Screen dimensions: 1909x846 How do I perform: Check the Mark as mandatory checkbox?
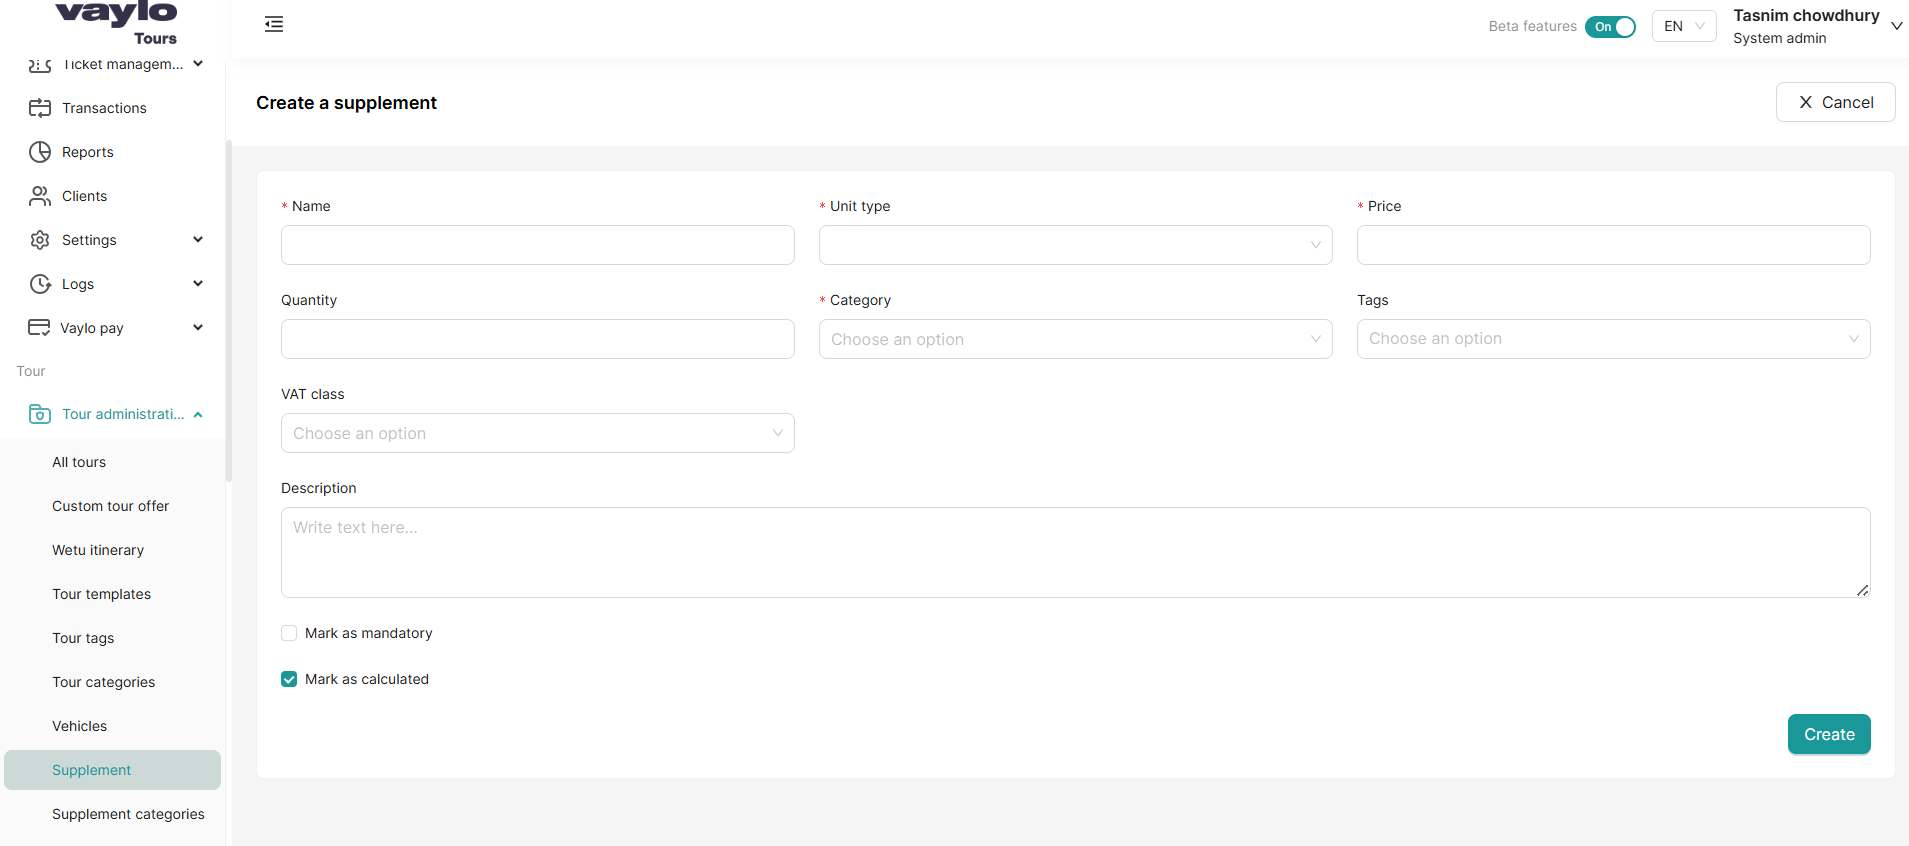tap(289, 633)
